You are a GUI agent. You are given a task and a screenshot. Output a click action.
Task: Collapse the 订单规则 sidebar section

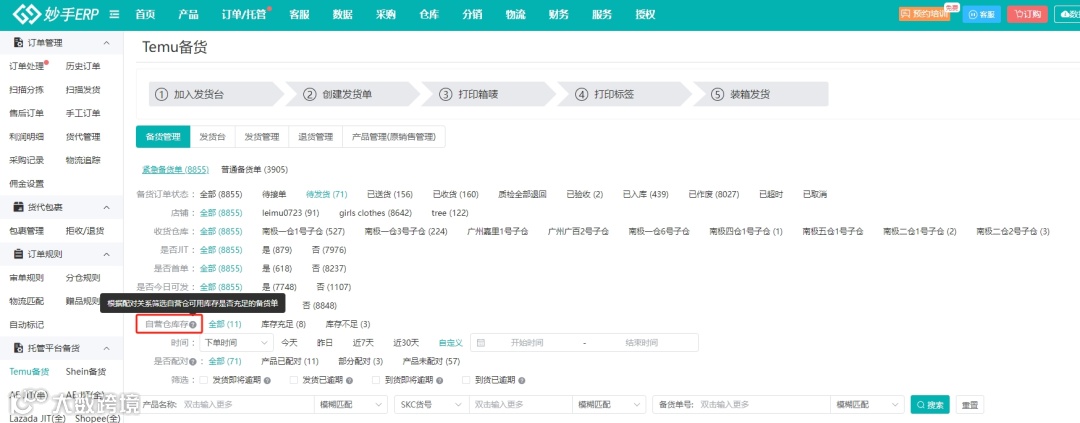coord(106,254)
